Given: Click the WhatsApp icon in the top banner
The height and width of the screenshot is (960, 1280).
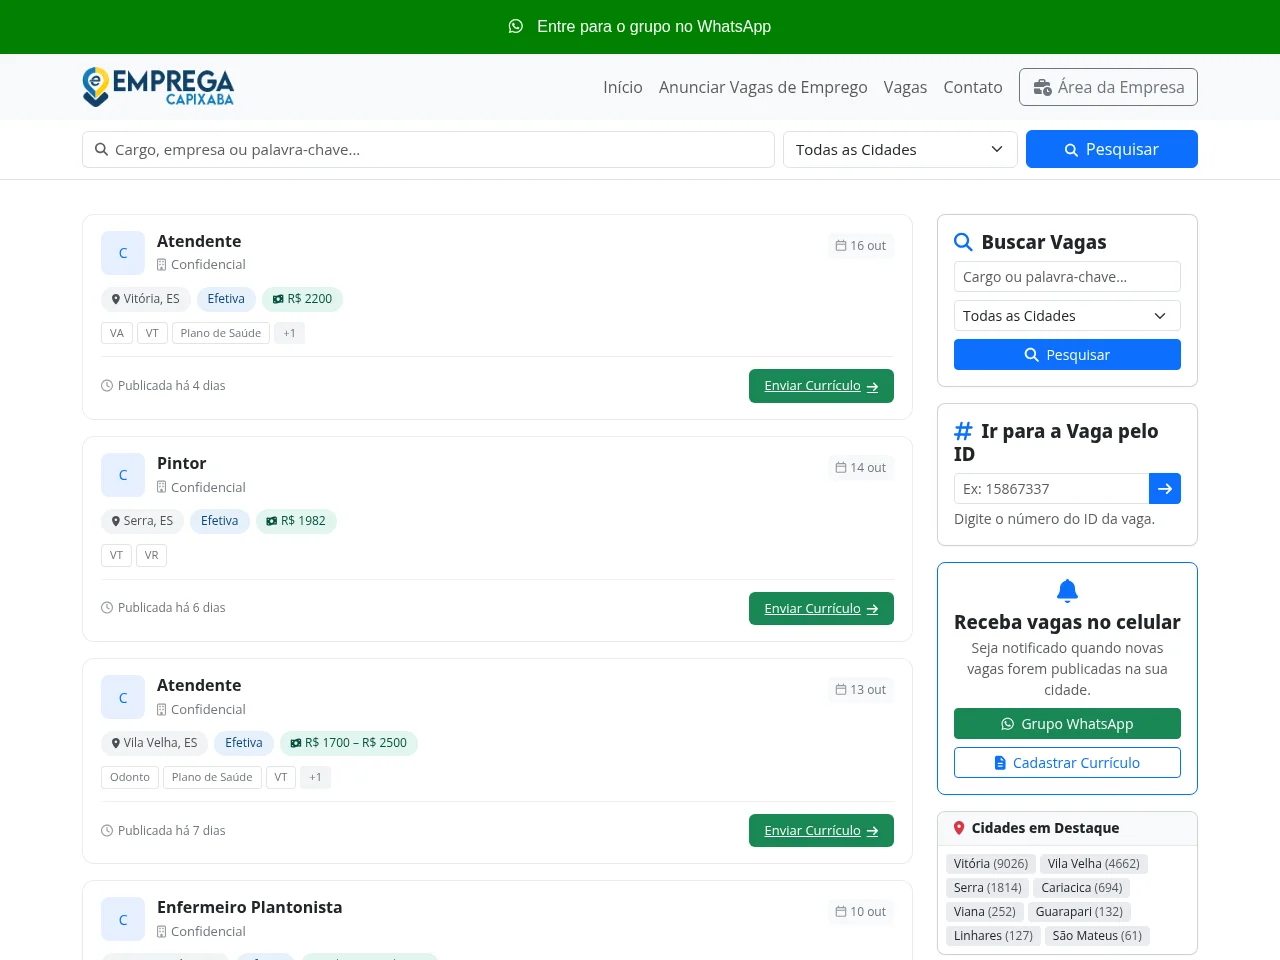Looking at the screenshot, I should click(516, 26).
